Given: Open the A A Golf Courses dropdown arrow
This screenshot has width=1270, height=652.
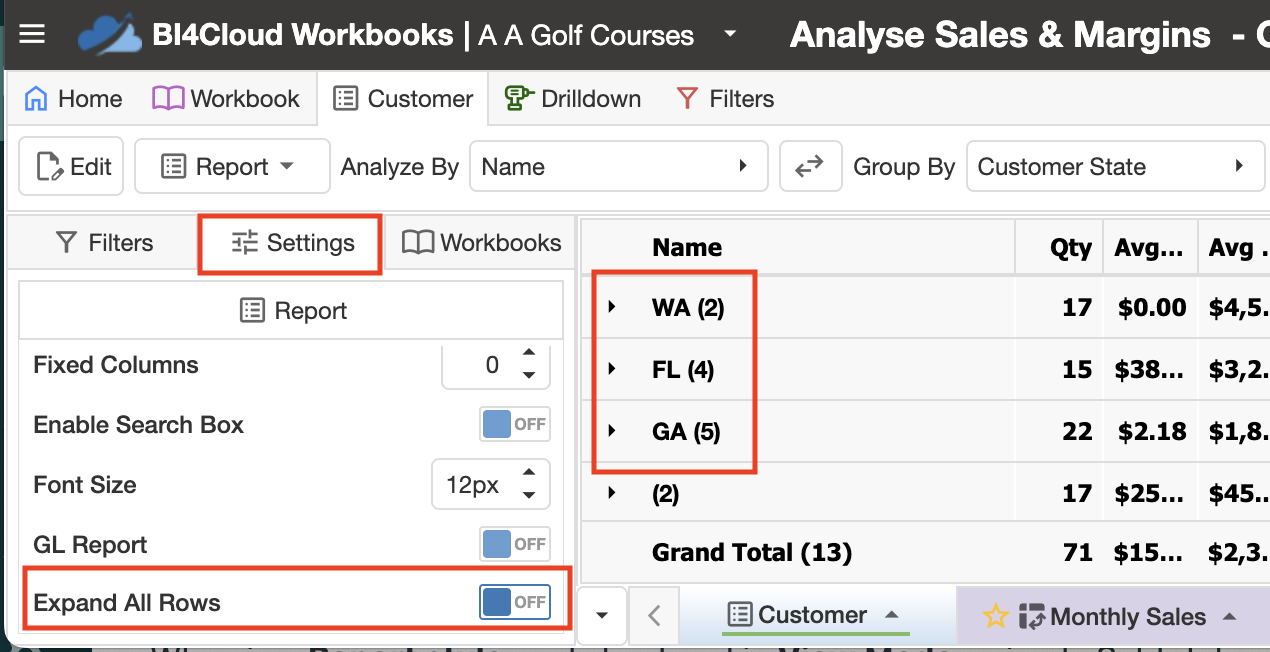Looking at the screenshot, I should [730, 35].
